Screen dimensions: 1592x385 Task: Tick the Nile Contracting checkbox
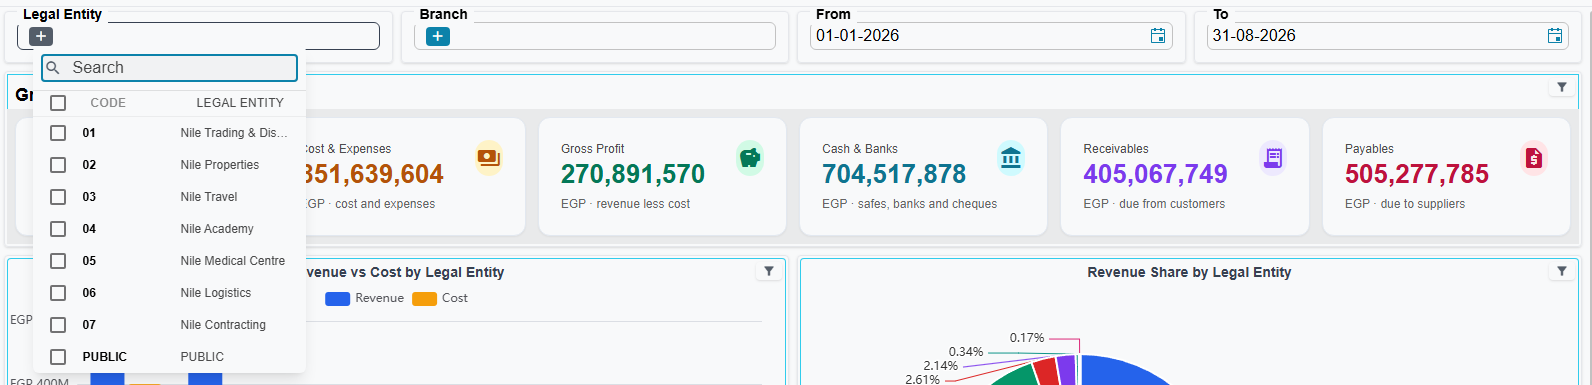pyautogui.click(x=58, y=325)
